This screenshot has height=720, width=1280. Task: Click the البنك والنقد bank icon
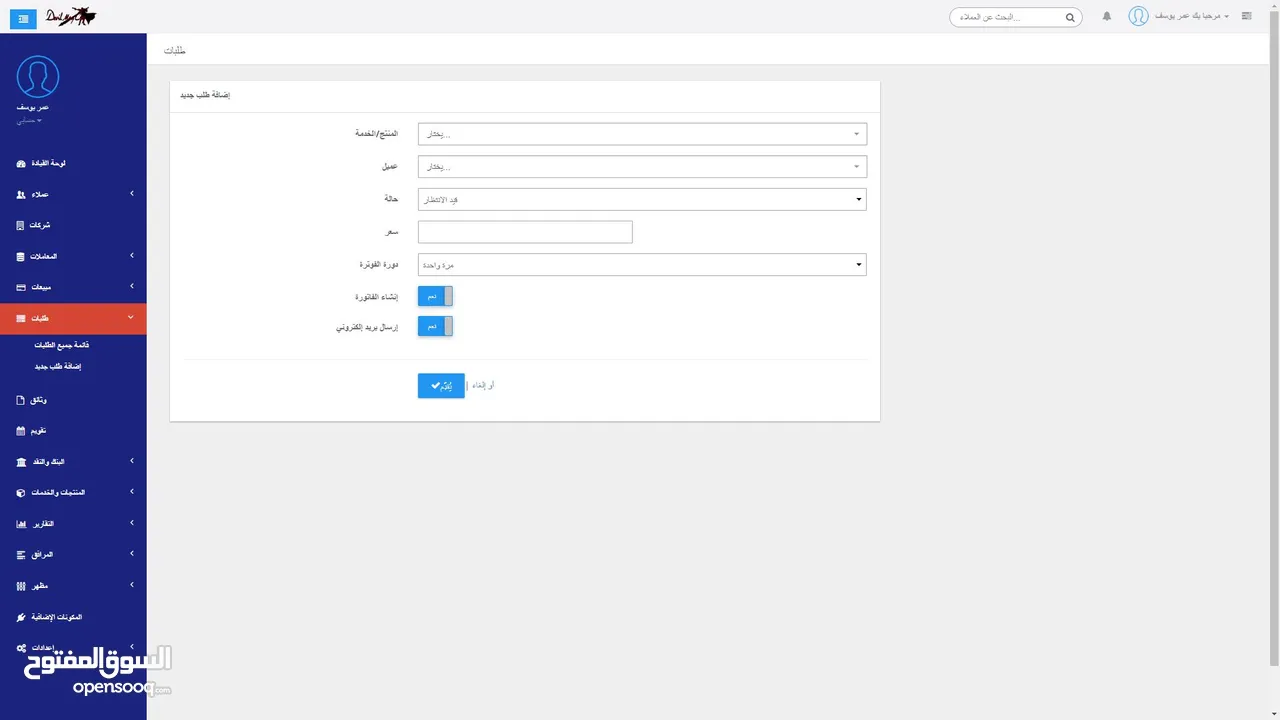(x=21, y=462)
